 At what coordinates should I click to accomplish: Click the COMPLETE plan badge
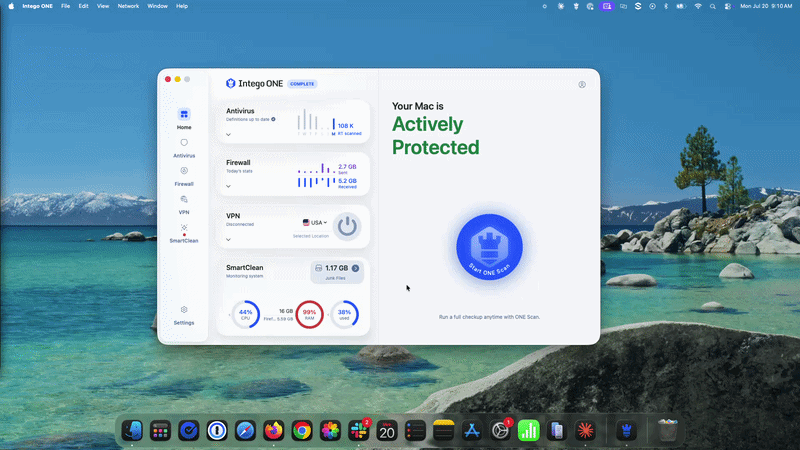coord(302,84)
